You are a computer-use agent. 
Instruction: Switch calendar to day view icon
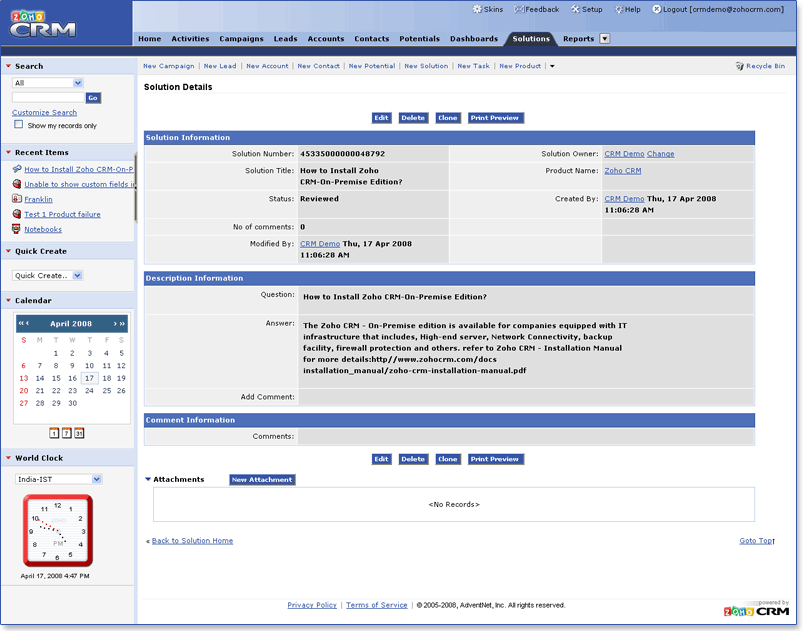tap(54, 433)
